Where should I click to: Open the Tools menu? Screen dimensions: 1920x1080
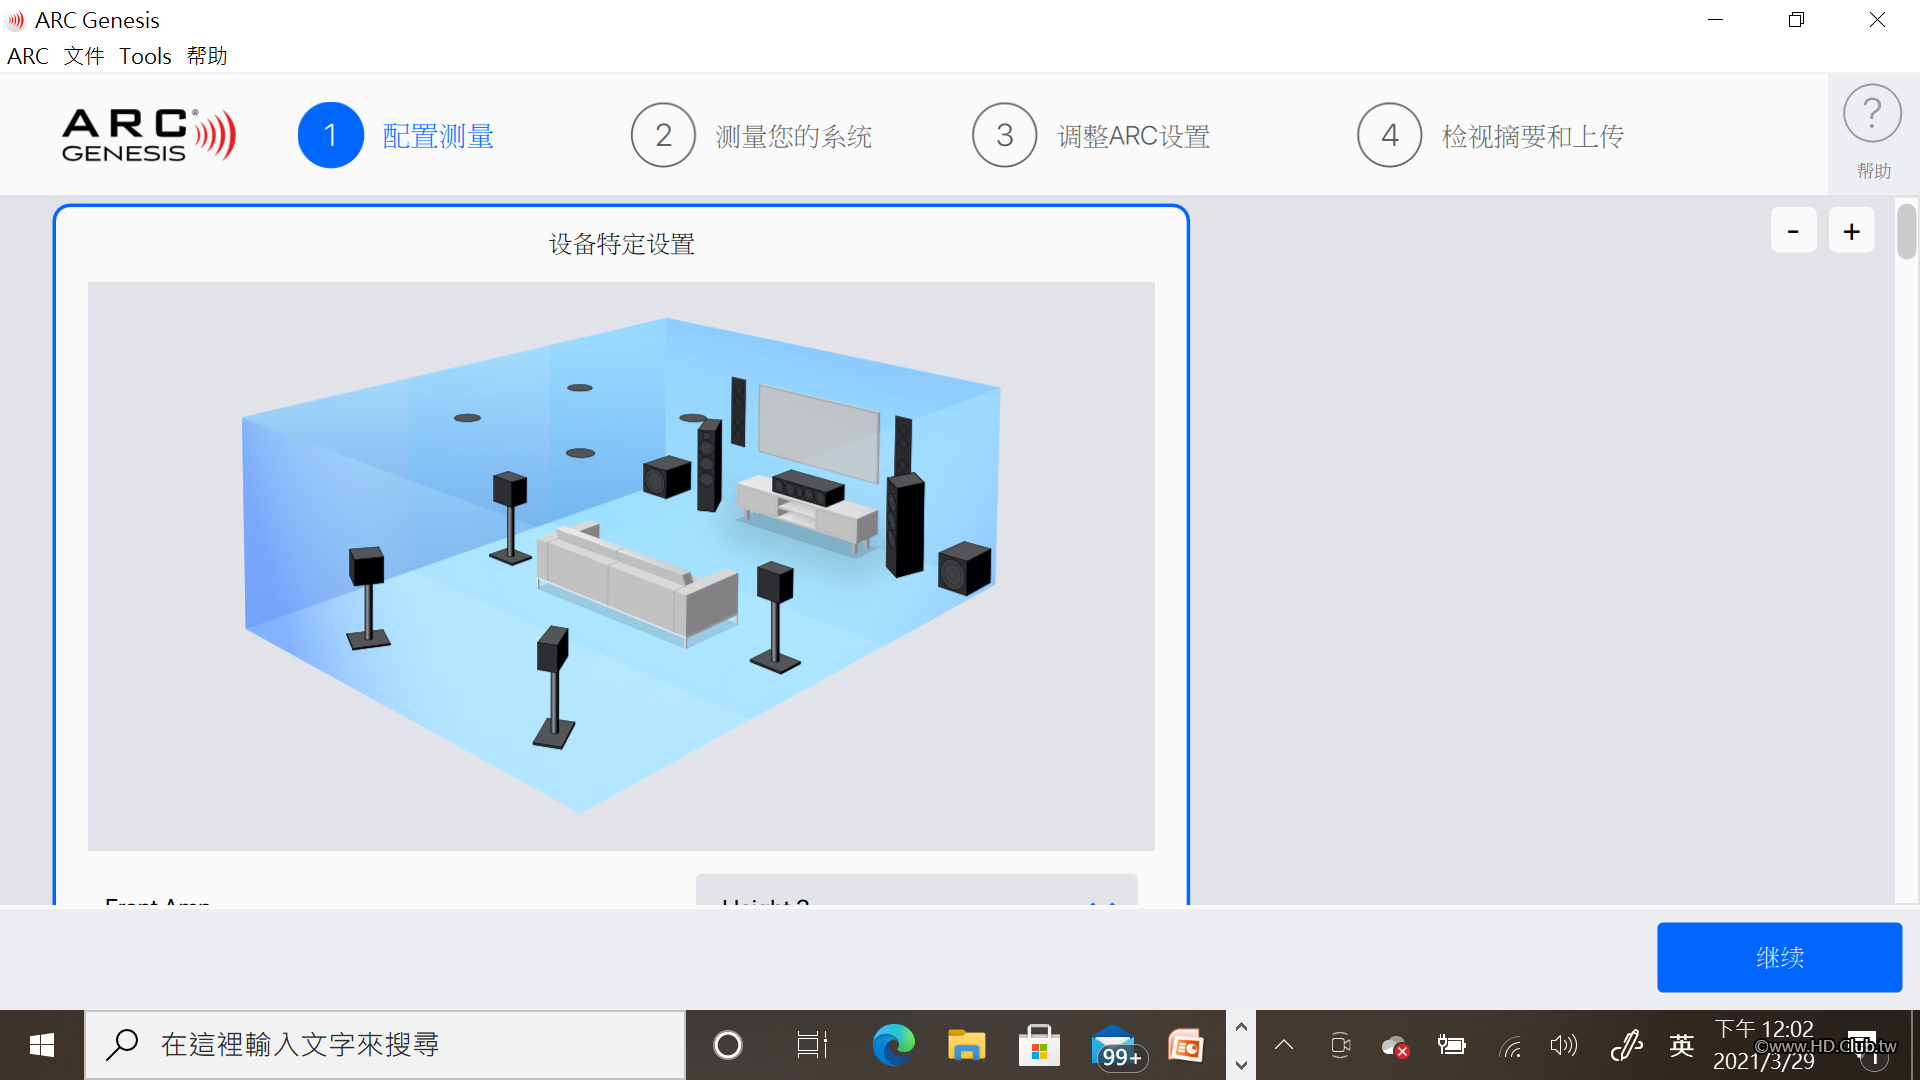pyautogui.click(x=145, y=56)
